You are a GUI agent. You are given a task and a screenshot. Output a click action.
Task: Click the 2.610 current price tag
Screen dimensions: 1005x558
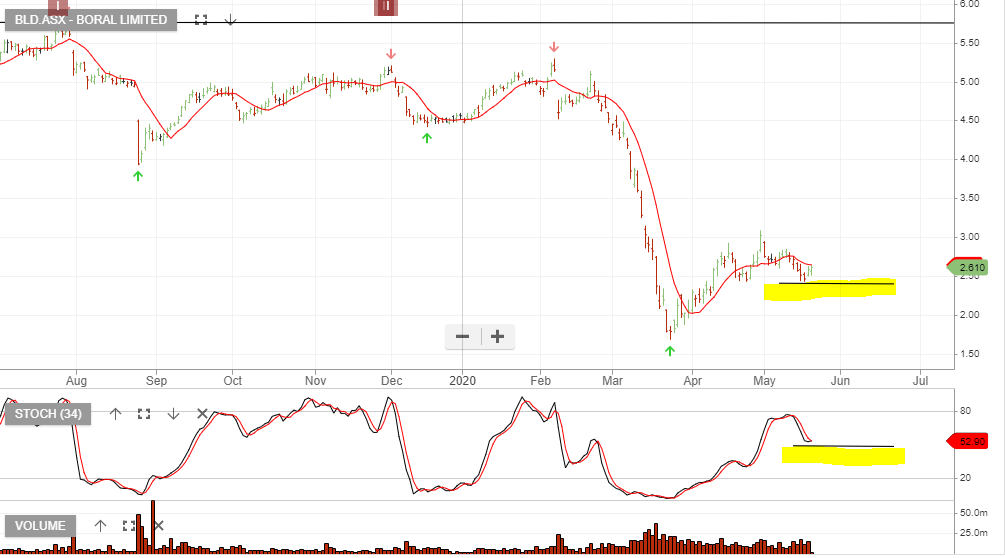click(x=968, y=267)
